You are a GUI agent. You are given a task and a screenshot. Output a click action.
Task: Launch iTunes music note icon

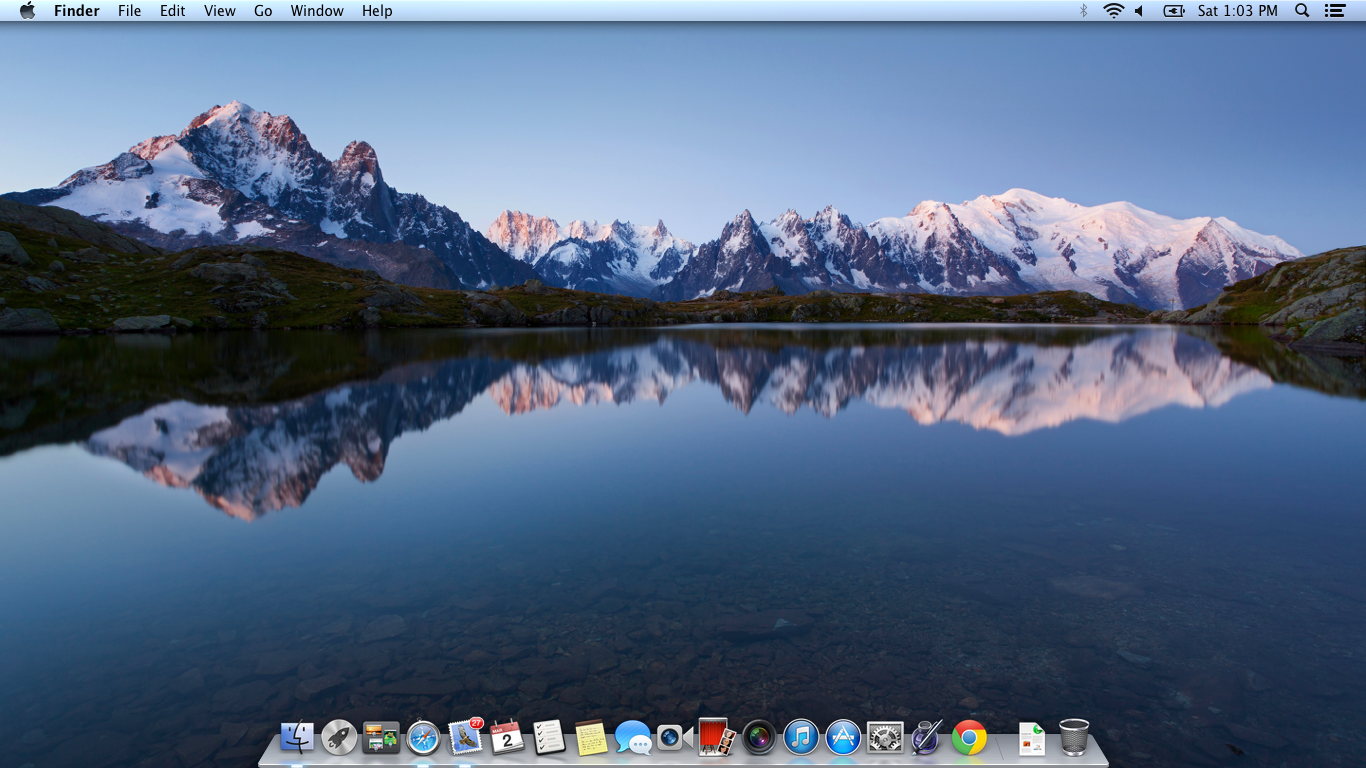point(801,738)
